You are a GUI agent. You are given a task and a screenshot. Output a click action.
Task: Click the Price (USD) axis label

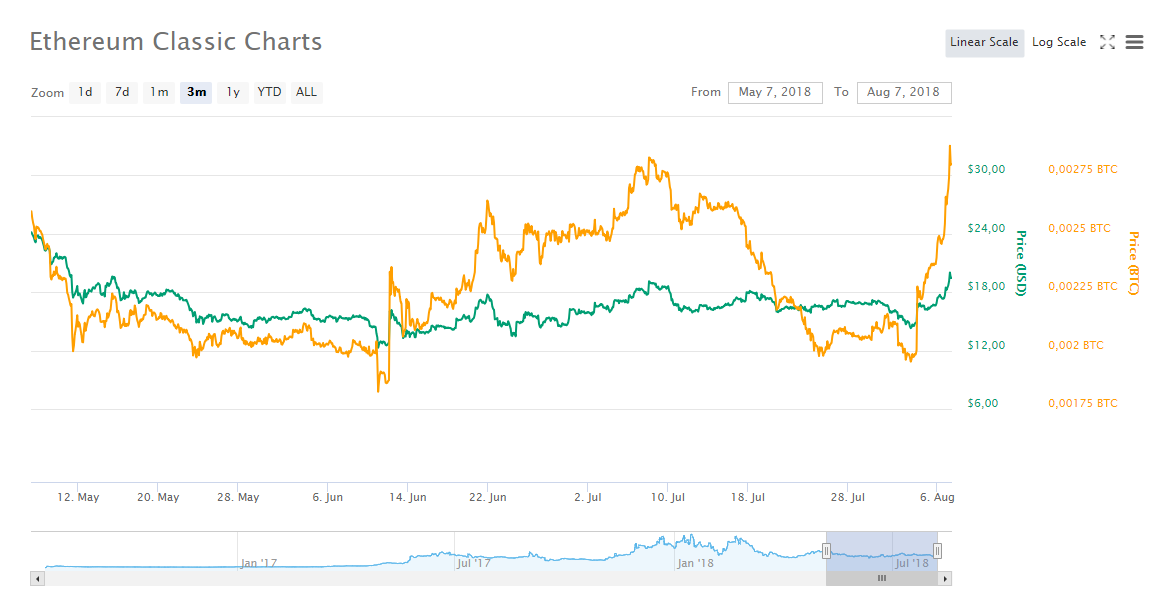[1020, 263]
